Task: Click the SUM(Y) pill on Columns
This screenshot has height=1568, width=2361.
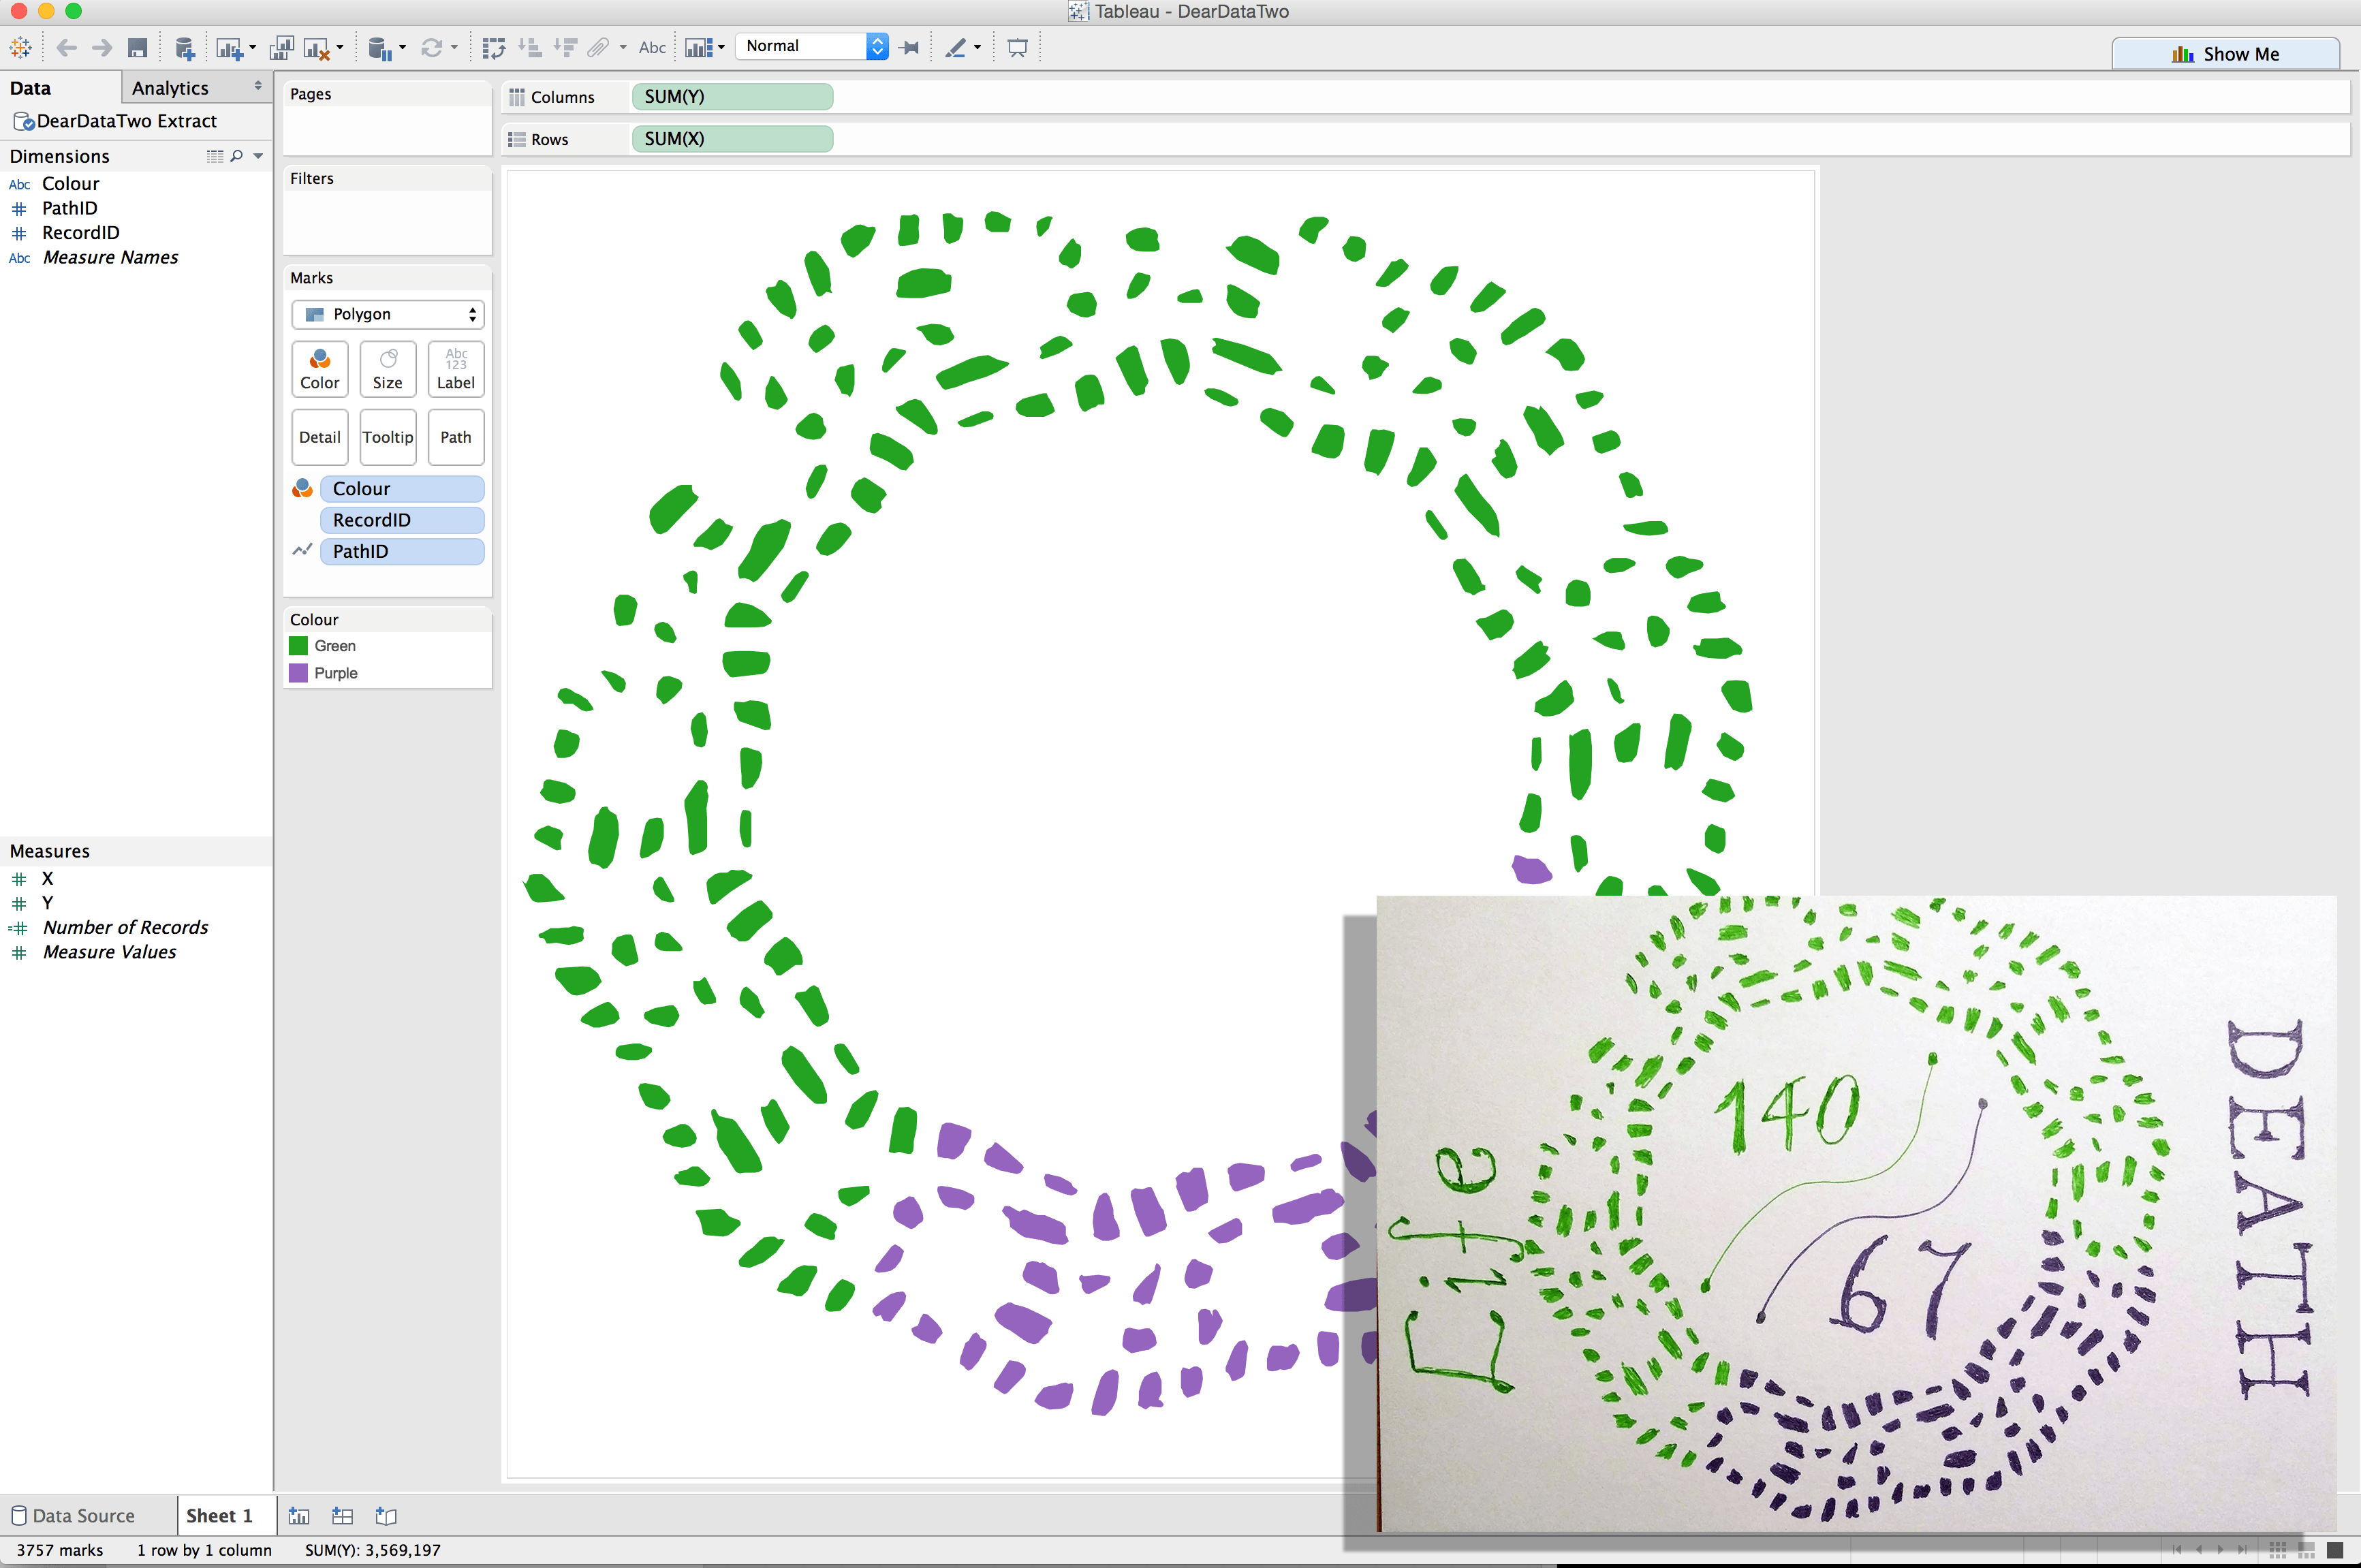Action: click(732, 97)
